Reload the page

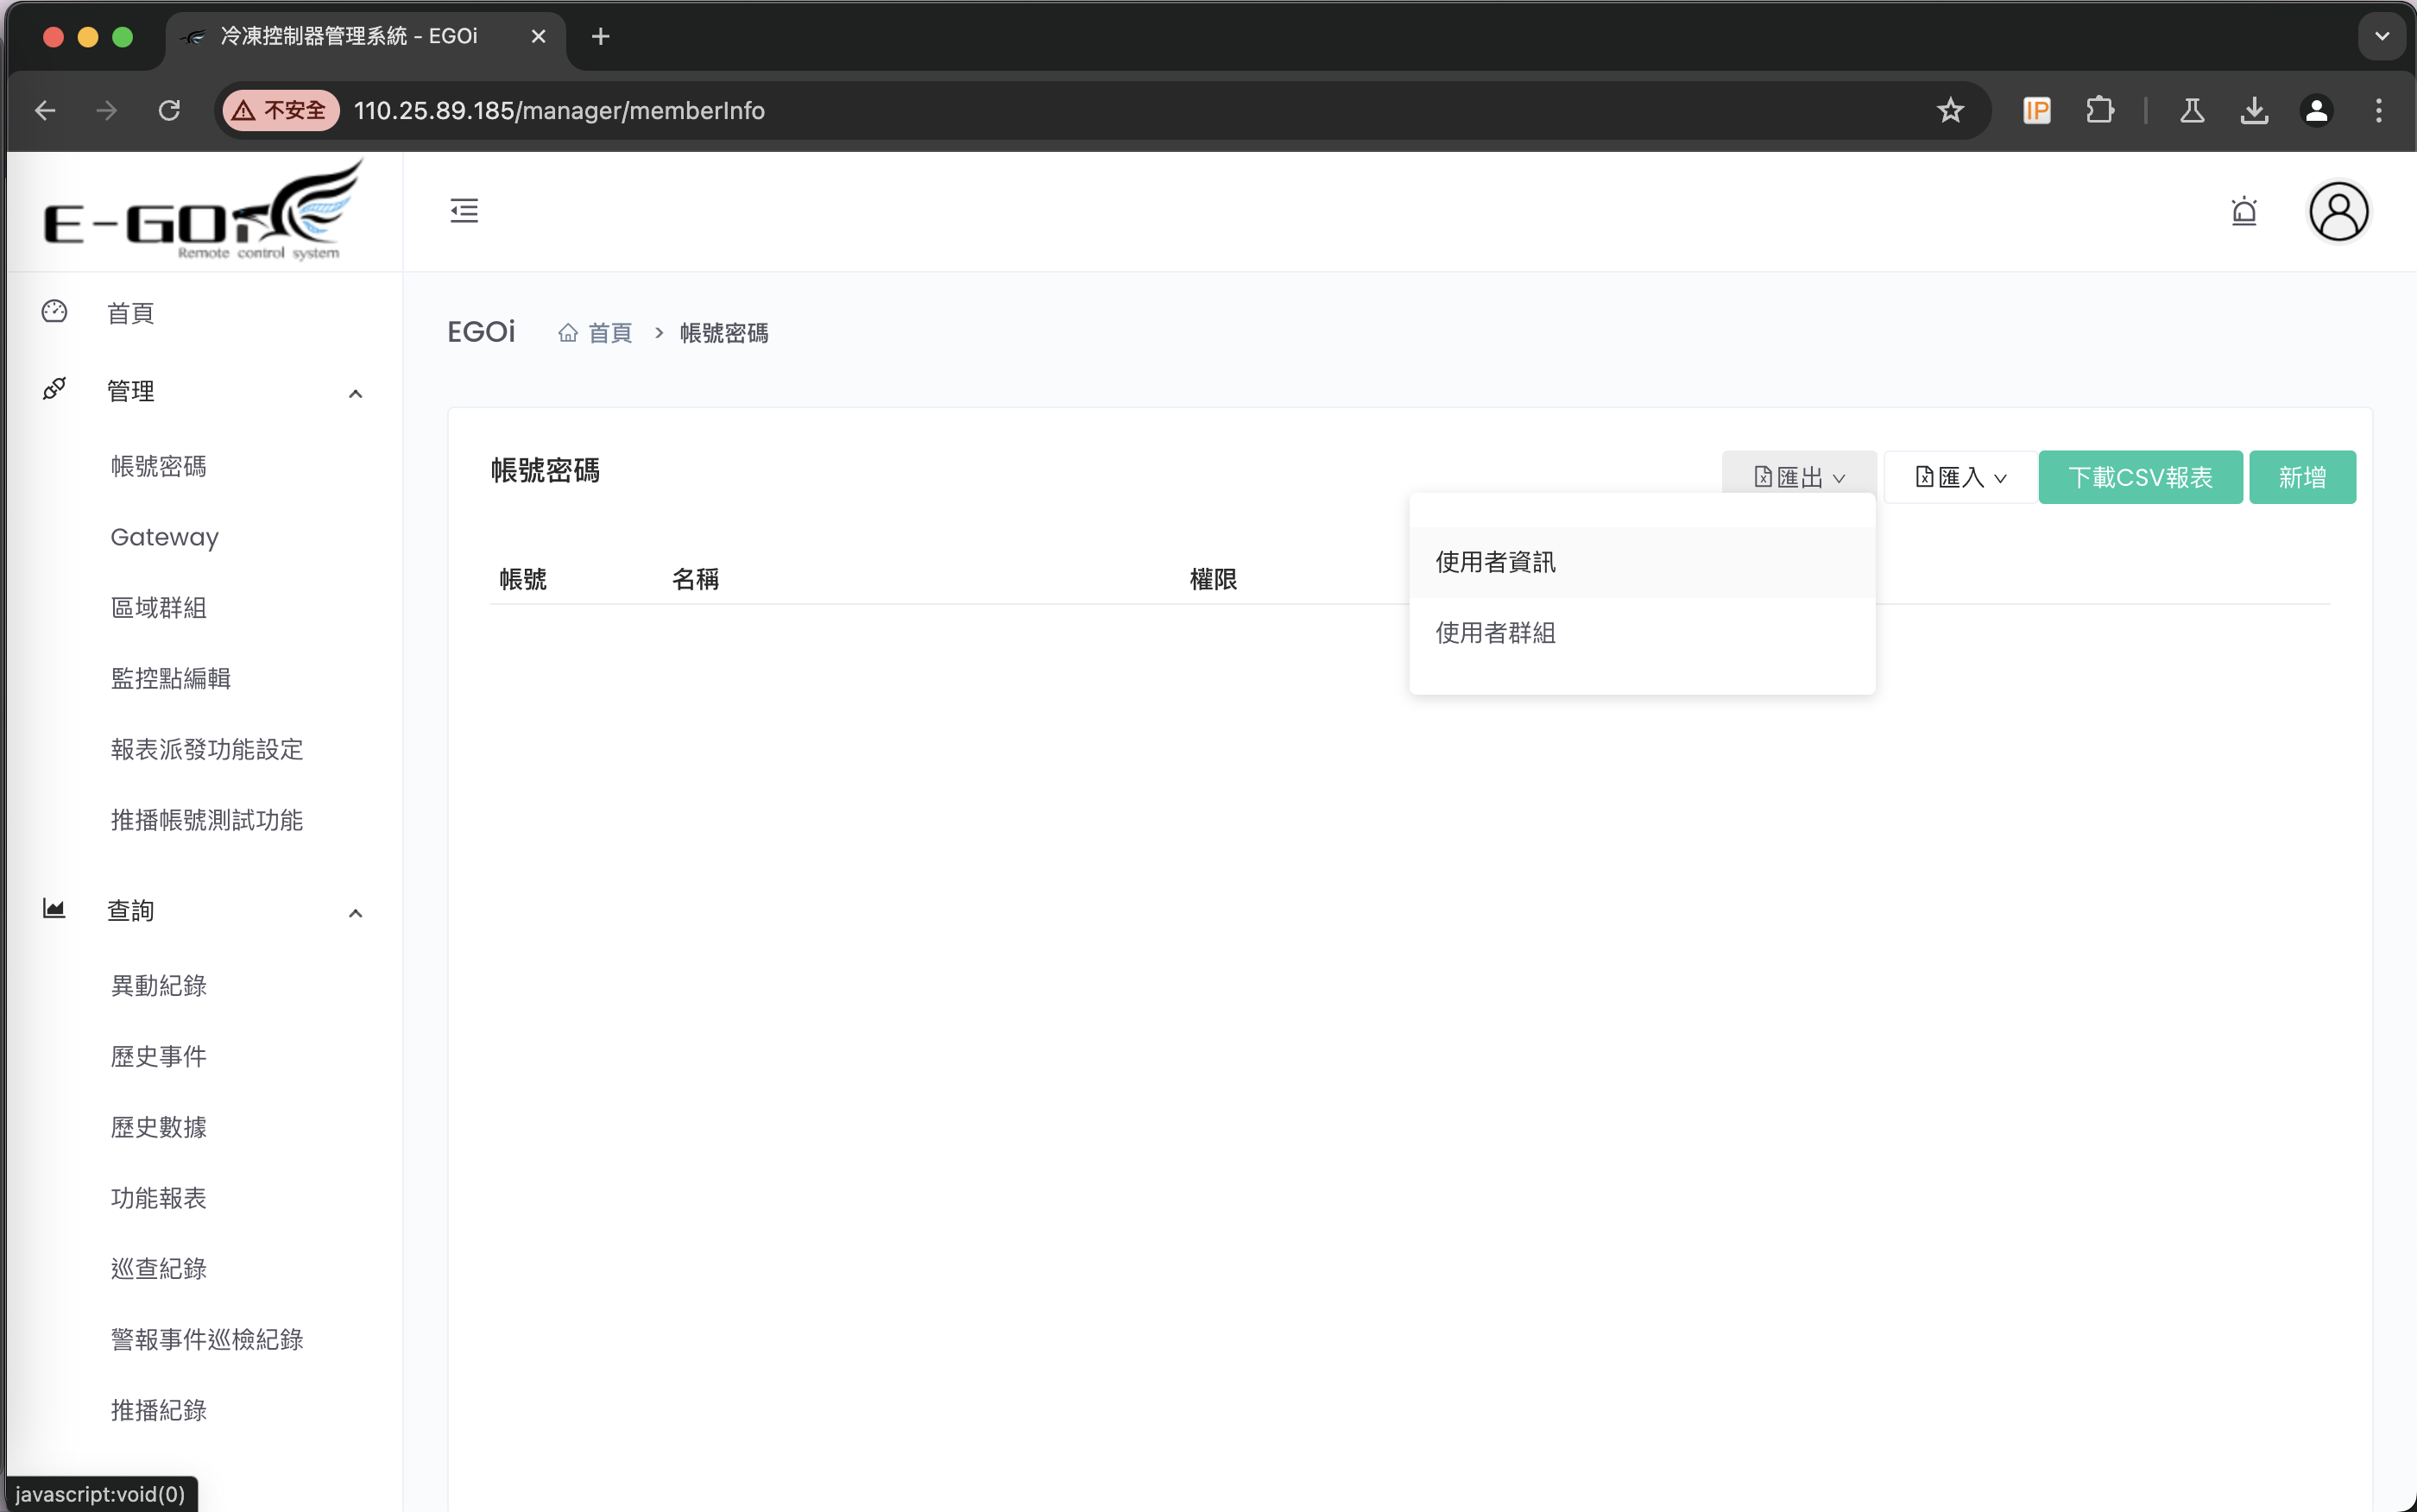(x=169, y=110)
